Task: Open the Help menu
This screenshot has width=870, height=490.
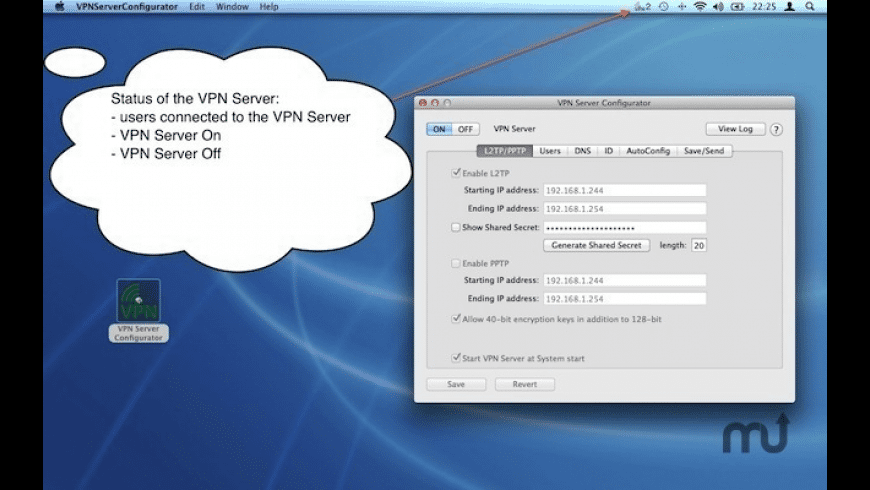Action: click(269, 7)
